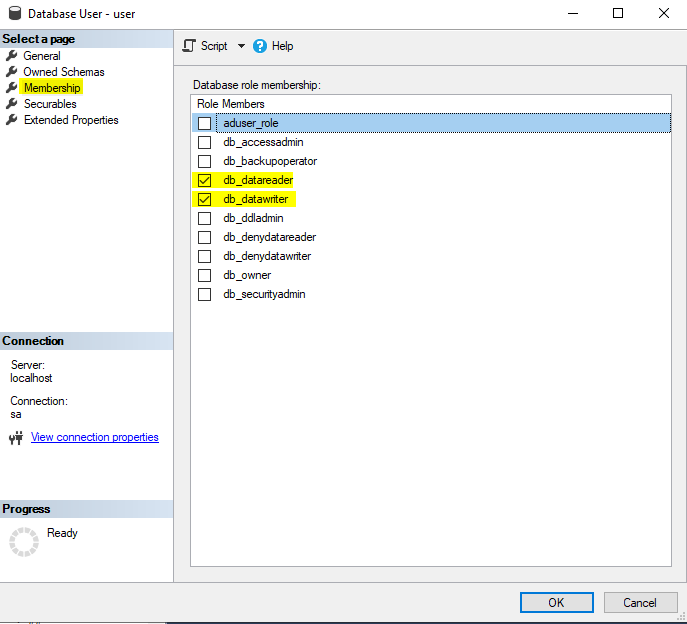Click the wrench icon beside Securables

pyautogui.click(x=11, y=103)
